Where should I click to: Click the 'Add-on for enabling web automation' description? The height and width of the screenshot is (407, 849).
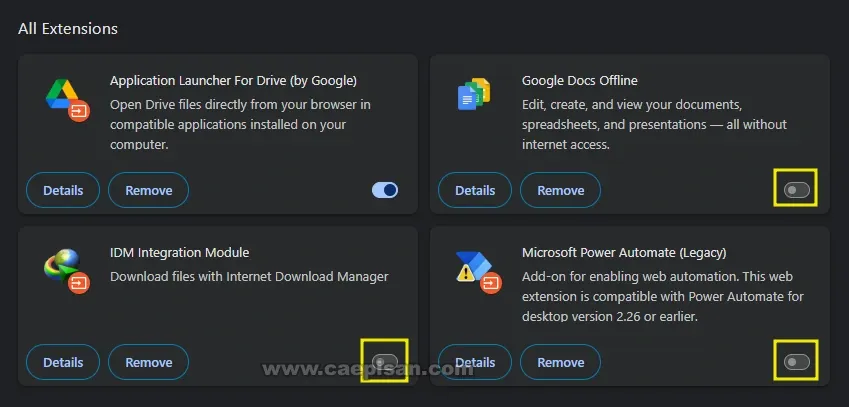coord(663,297)
